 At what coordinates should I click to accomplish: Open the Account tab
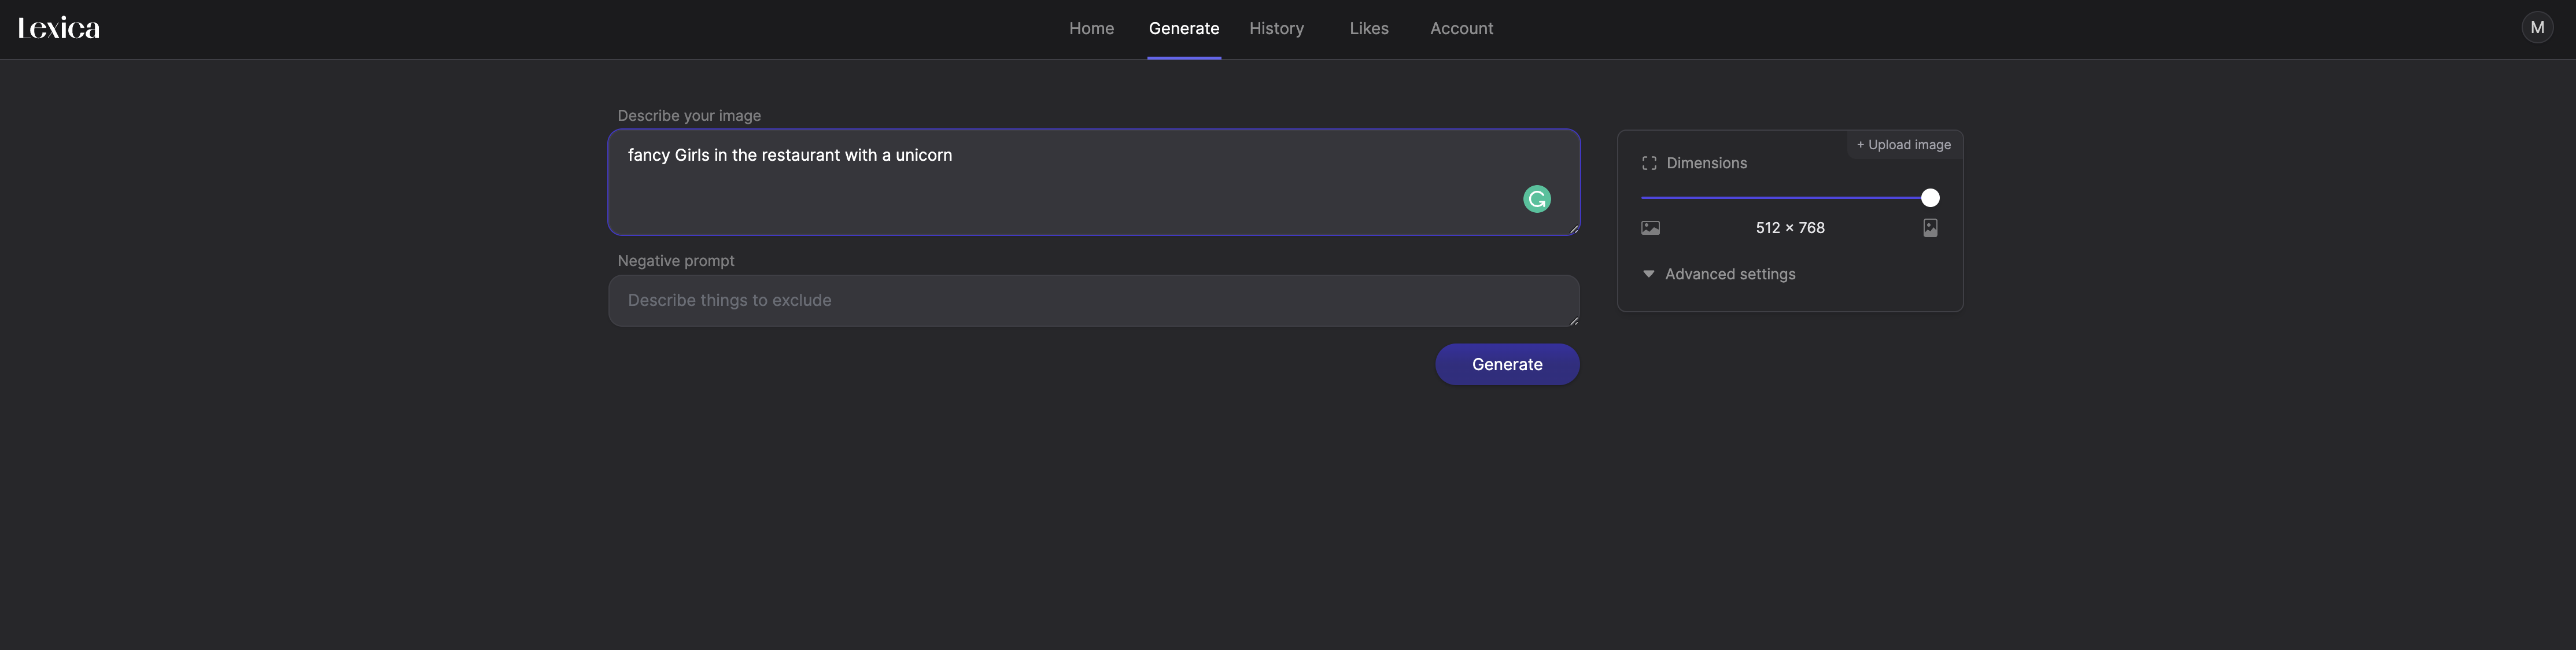1461,28
